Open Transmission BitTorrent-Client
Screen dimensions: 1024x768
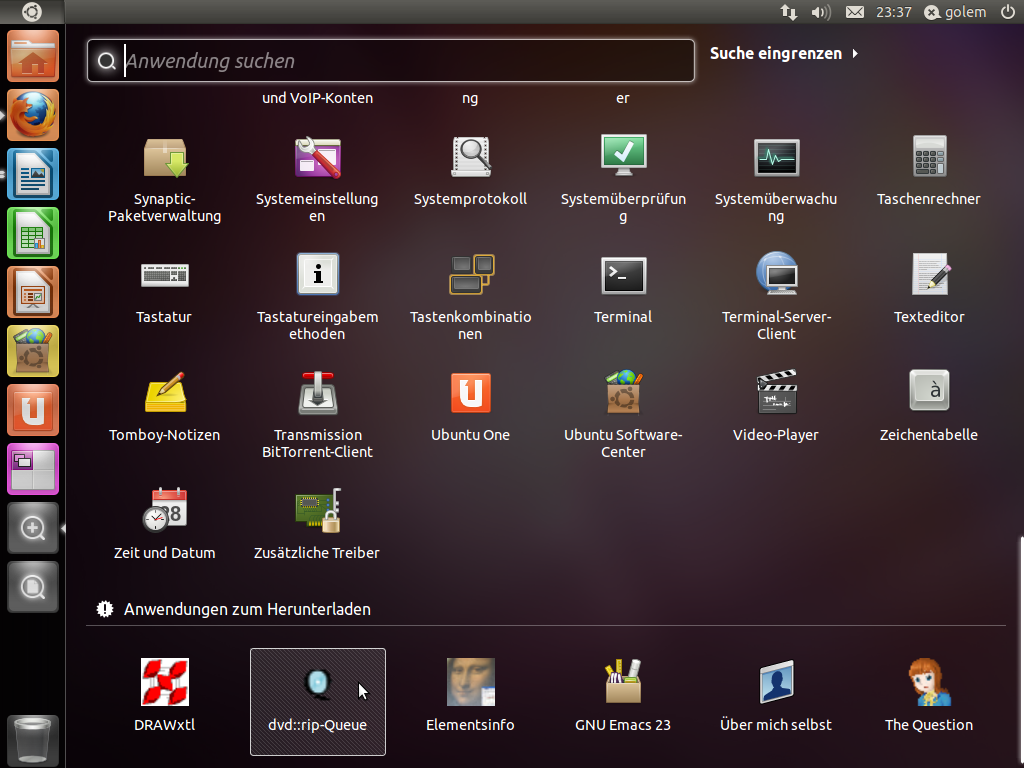coord(317,394)
